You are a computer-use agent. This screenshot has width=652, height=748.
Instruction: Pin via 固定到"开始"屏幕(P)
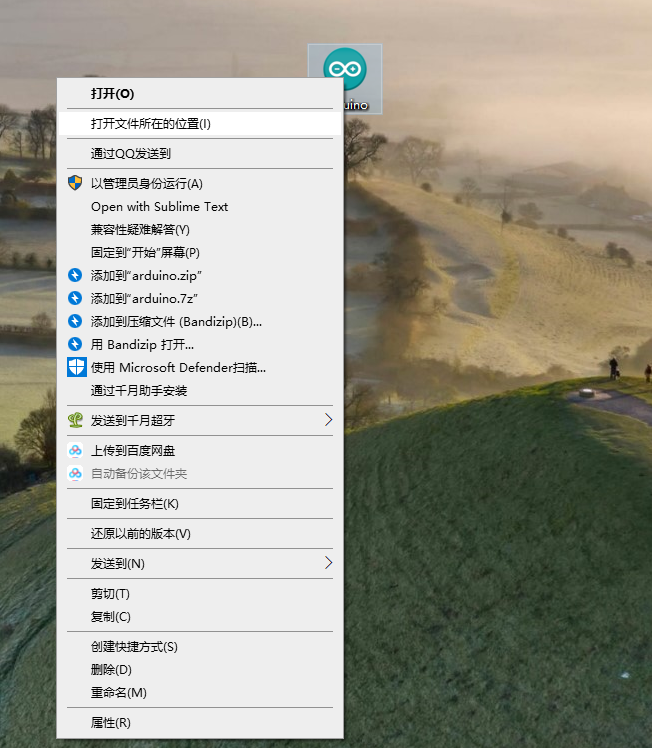click(200, 252)
